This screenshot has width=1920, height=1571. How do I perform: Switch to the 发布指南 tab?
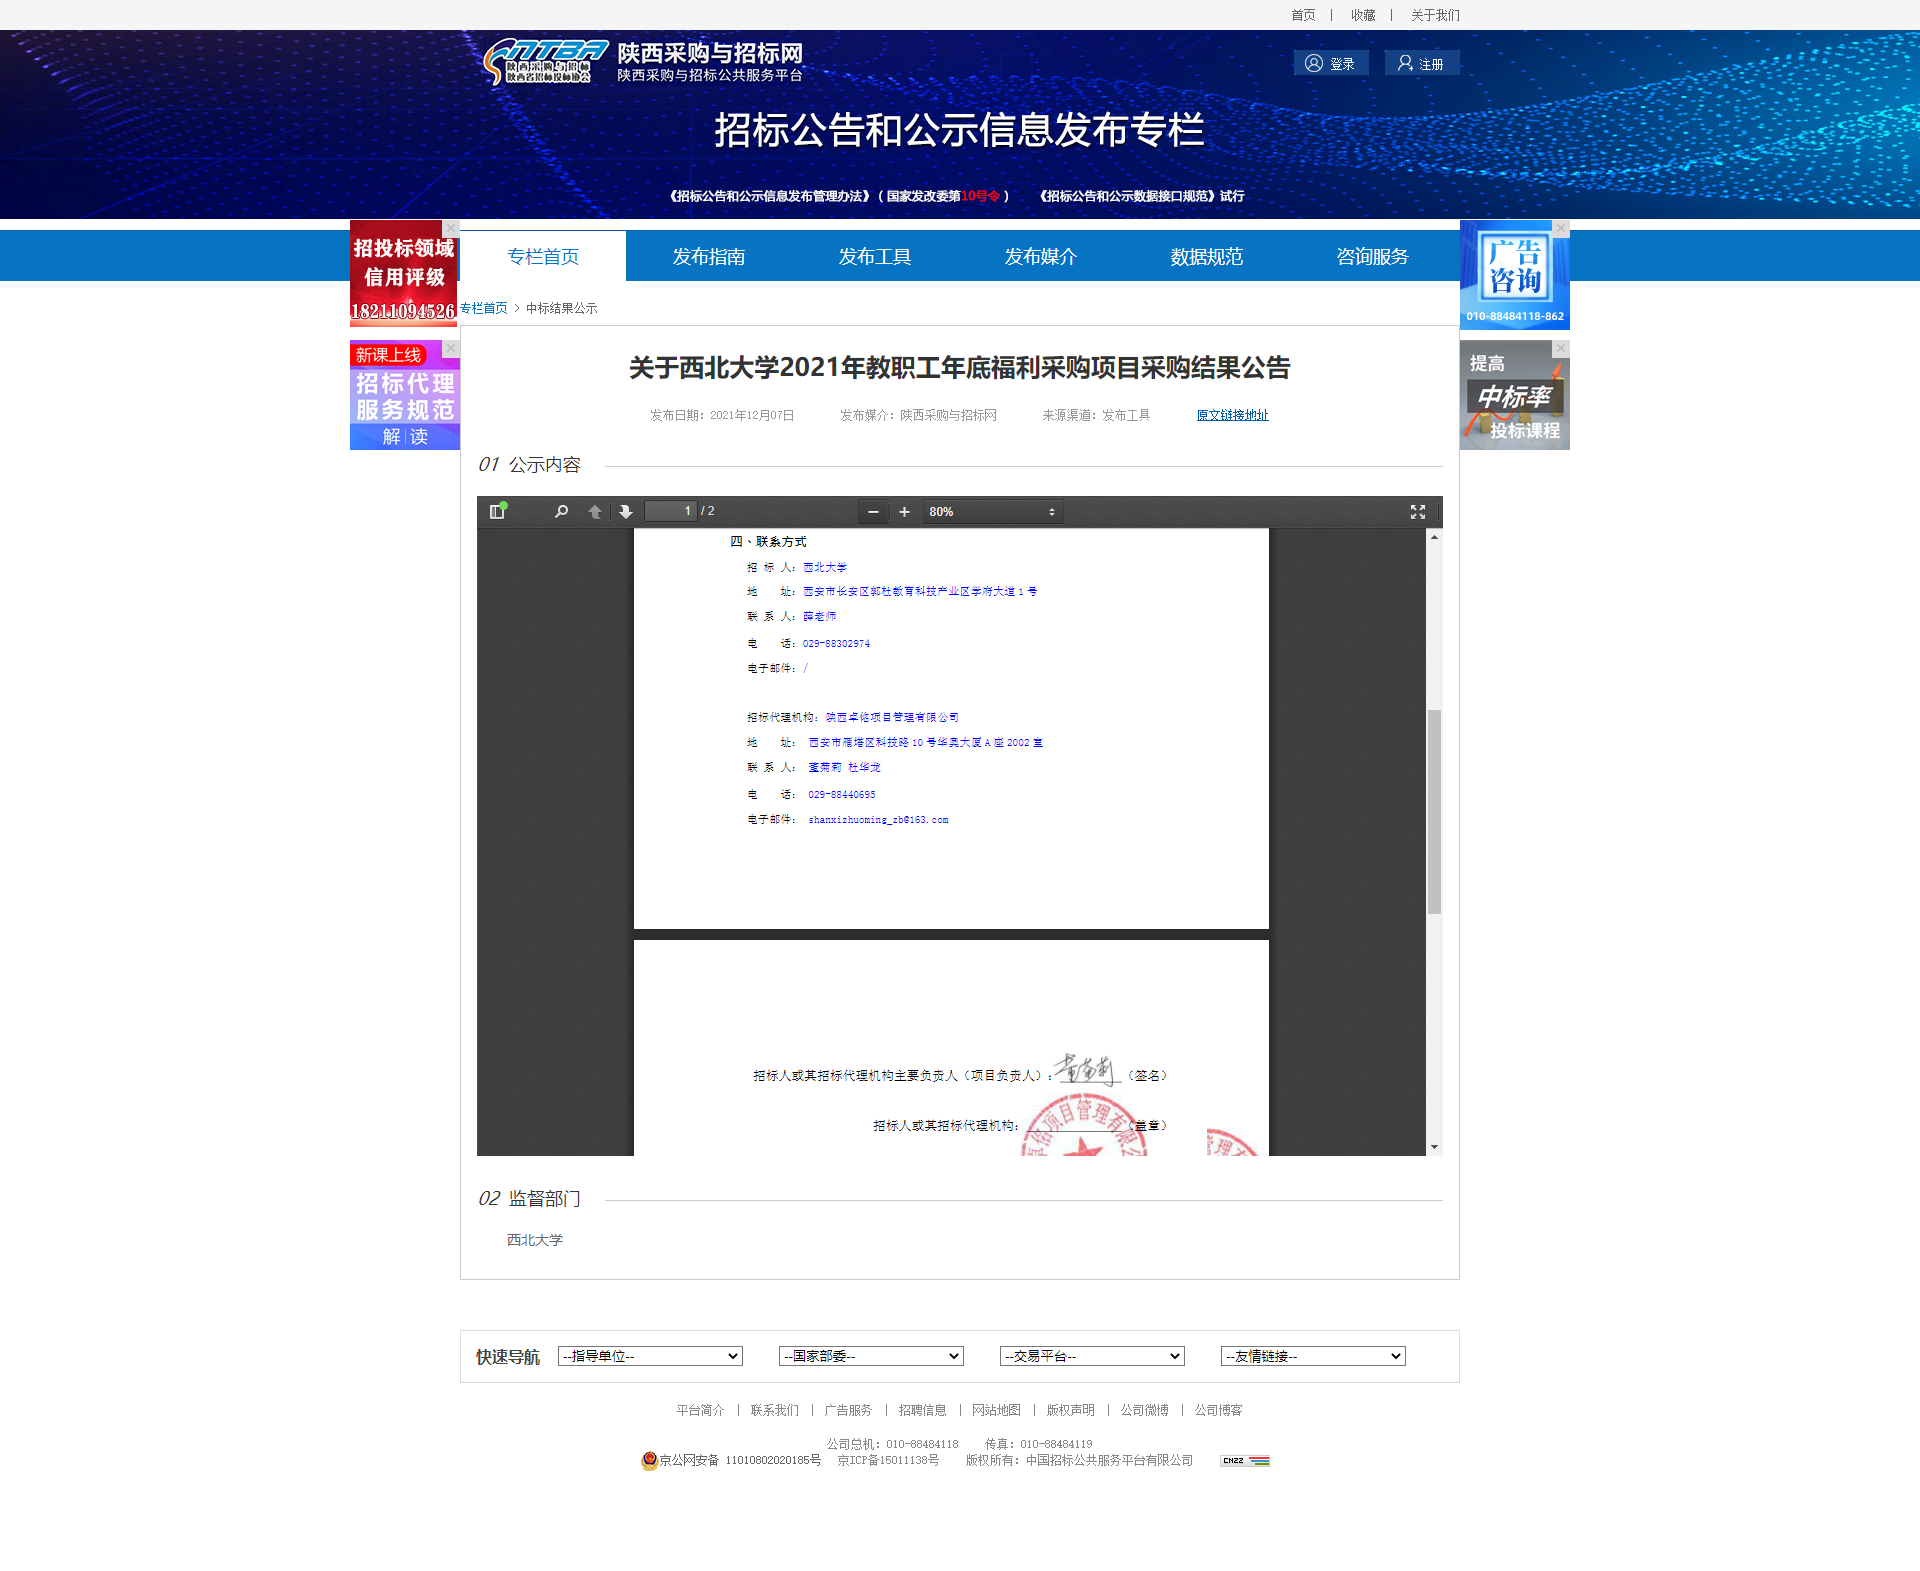click(708, 257)
